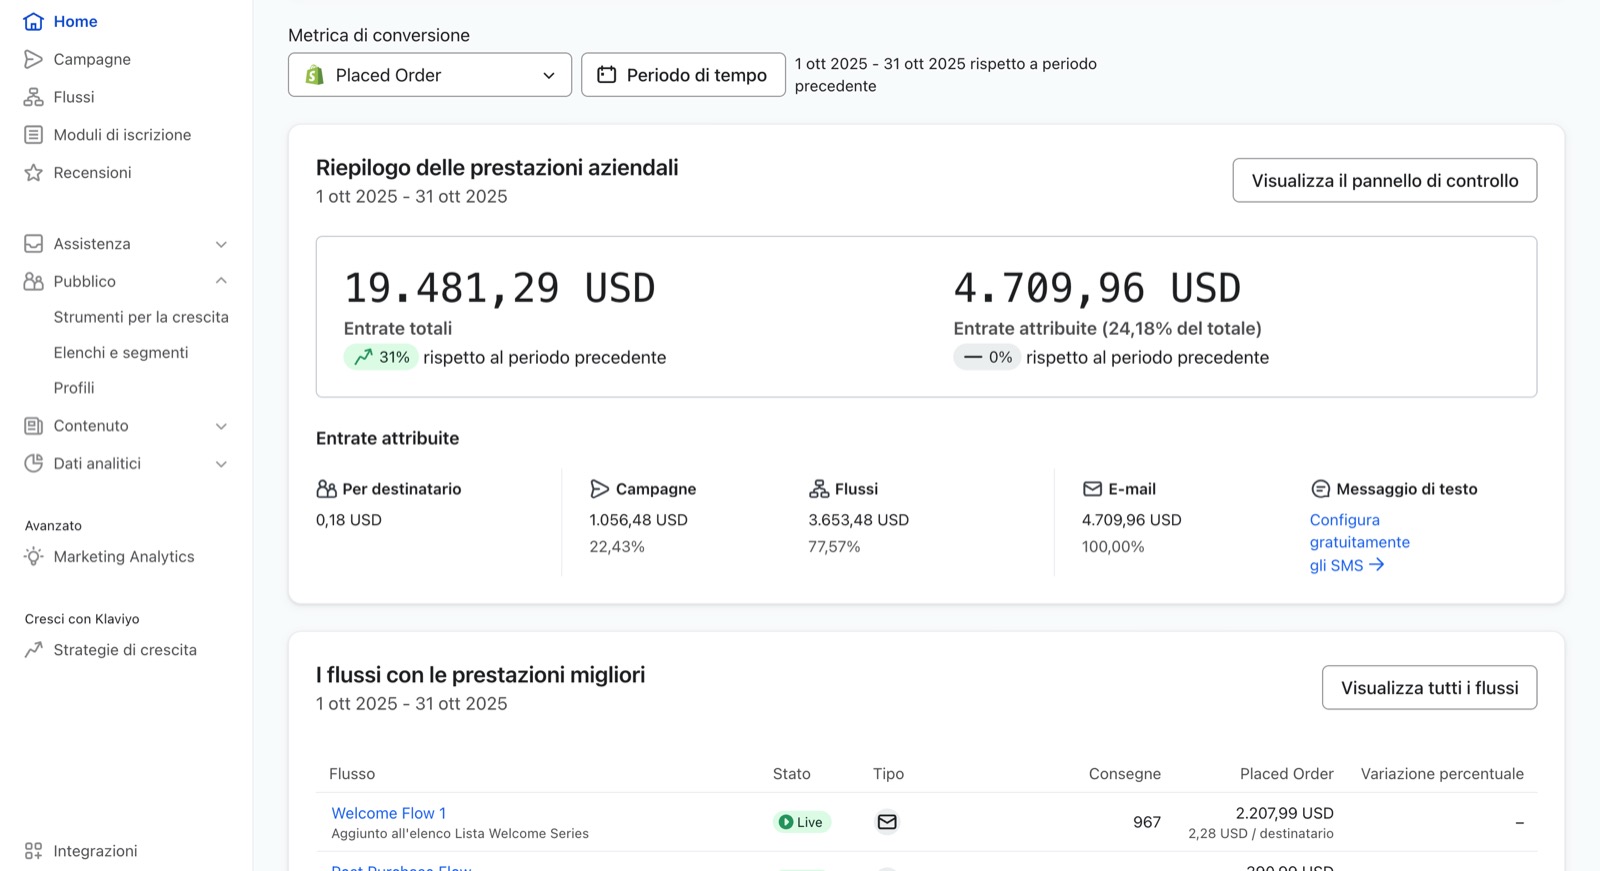1600x871 pixels.
Task: Click the Live status badge of Welcome Flow 1
Action: point(801,822)
